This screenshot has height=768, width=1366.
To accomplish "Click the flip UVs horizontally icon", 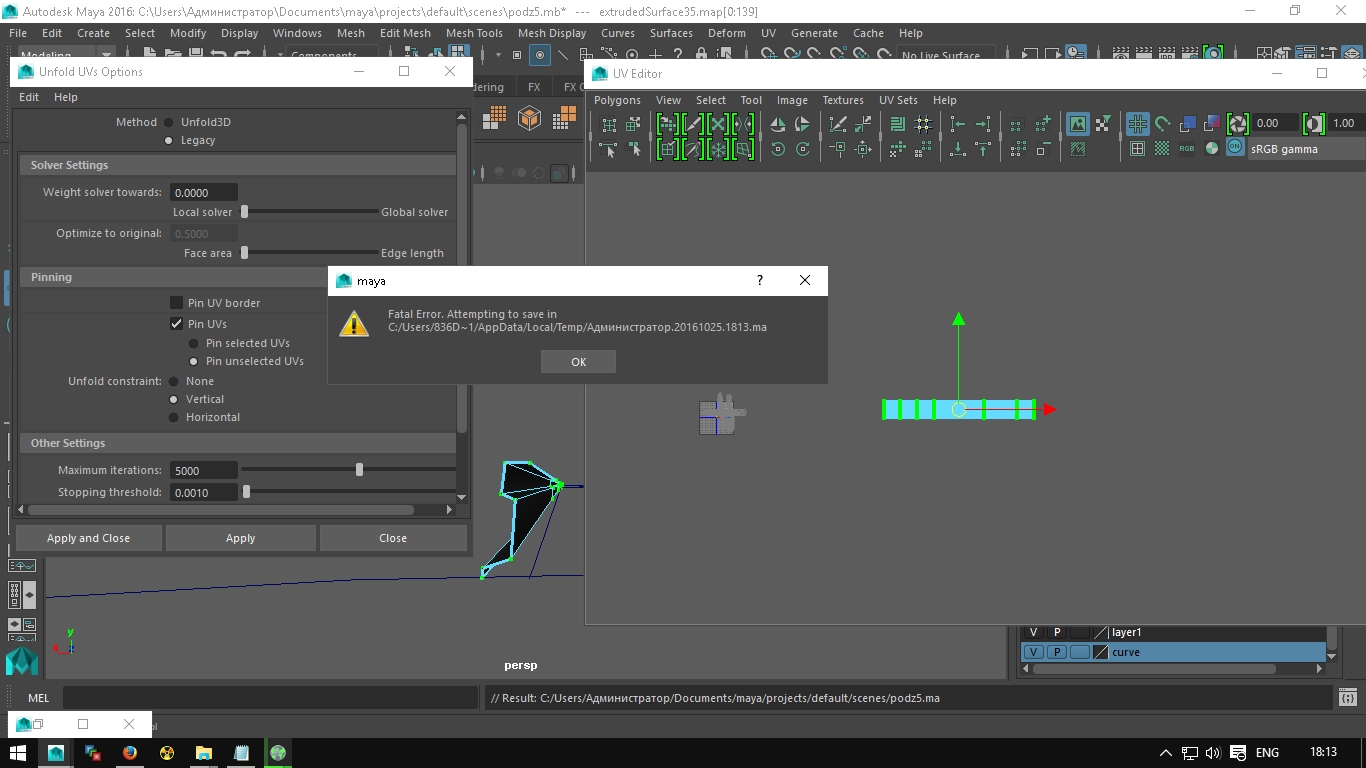I will 778,124.
